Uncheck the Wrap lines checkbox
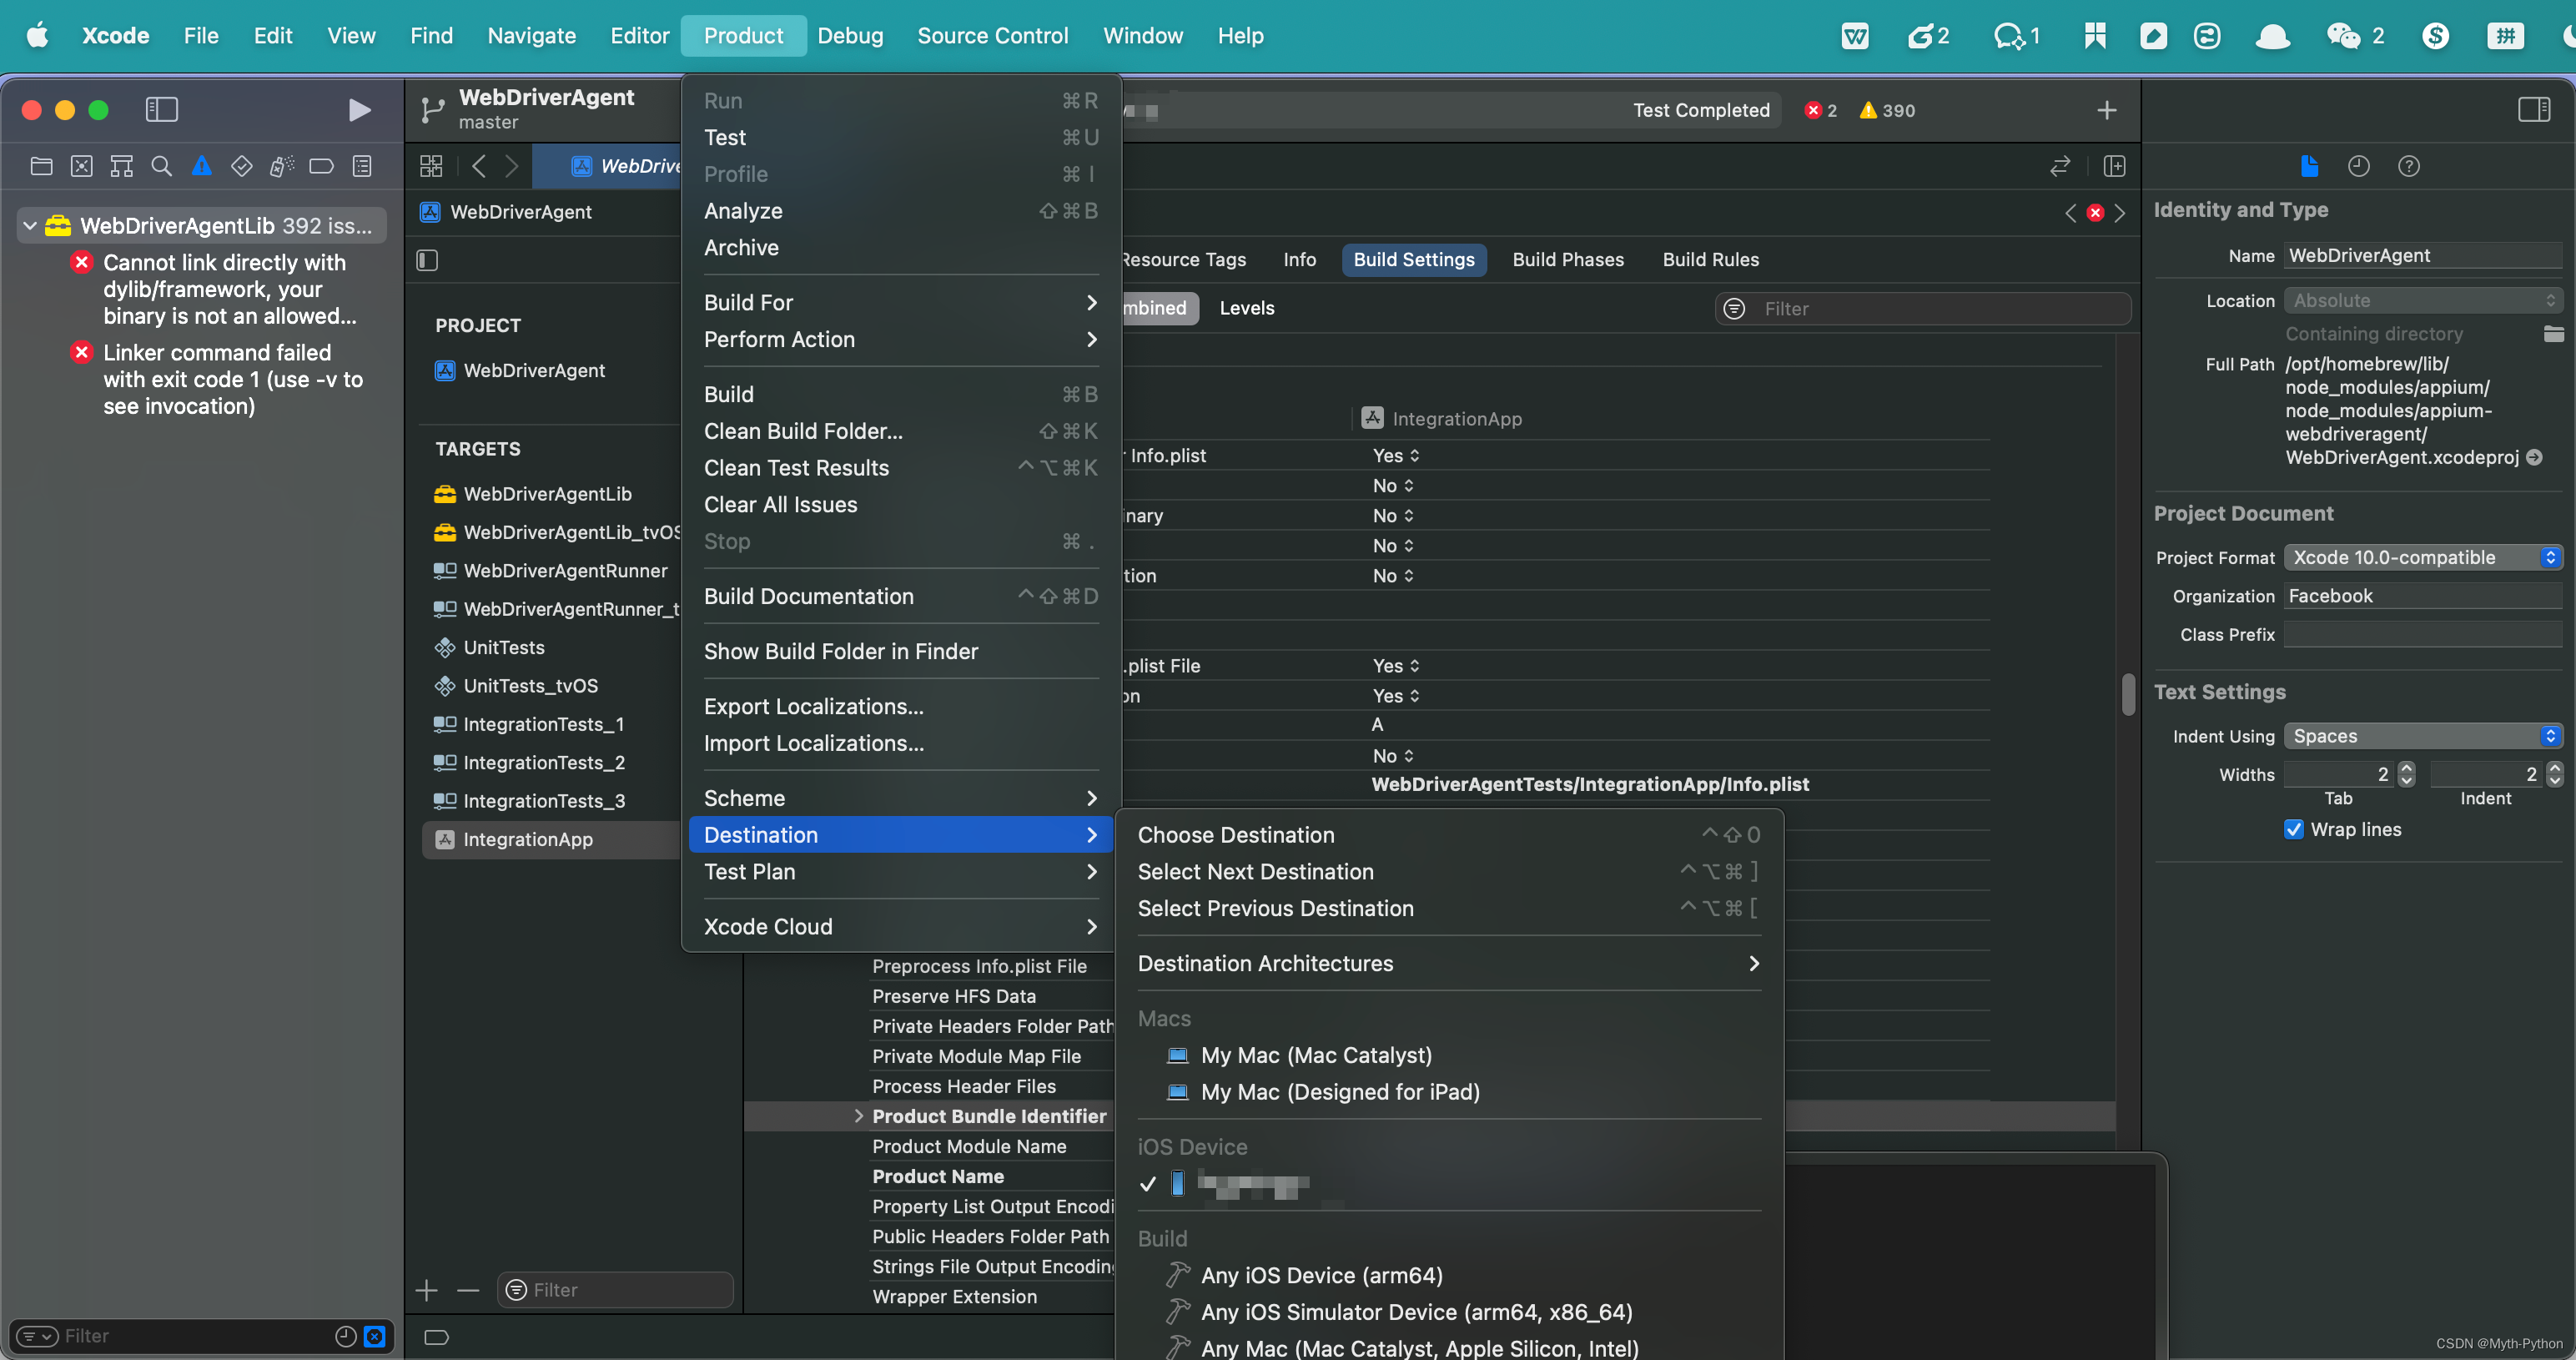2576x1360 pixels. tap(2294, 829)
